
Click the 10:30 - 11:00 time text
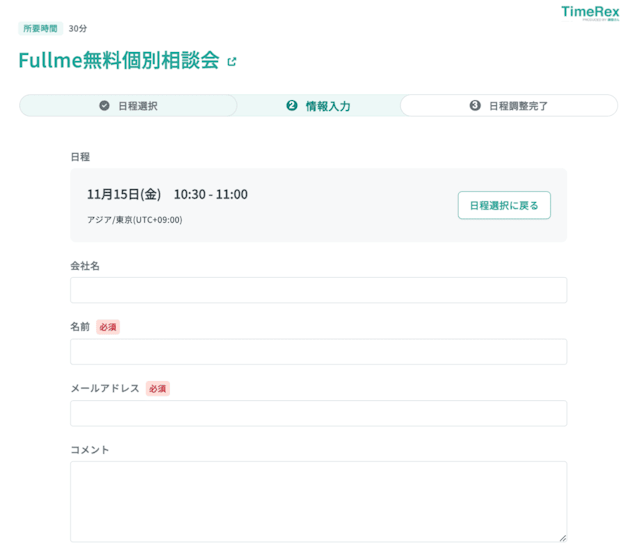point(211,194)
